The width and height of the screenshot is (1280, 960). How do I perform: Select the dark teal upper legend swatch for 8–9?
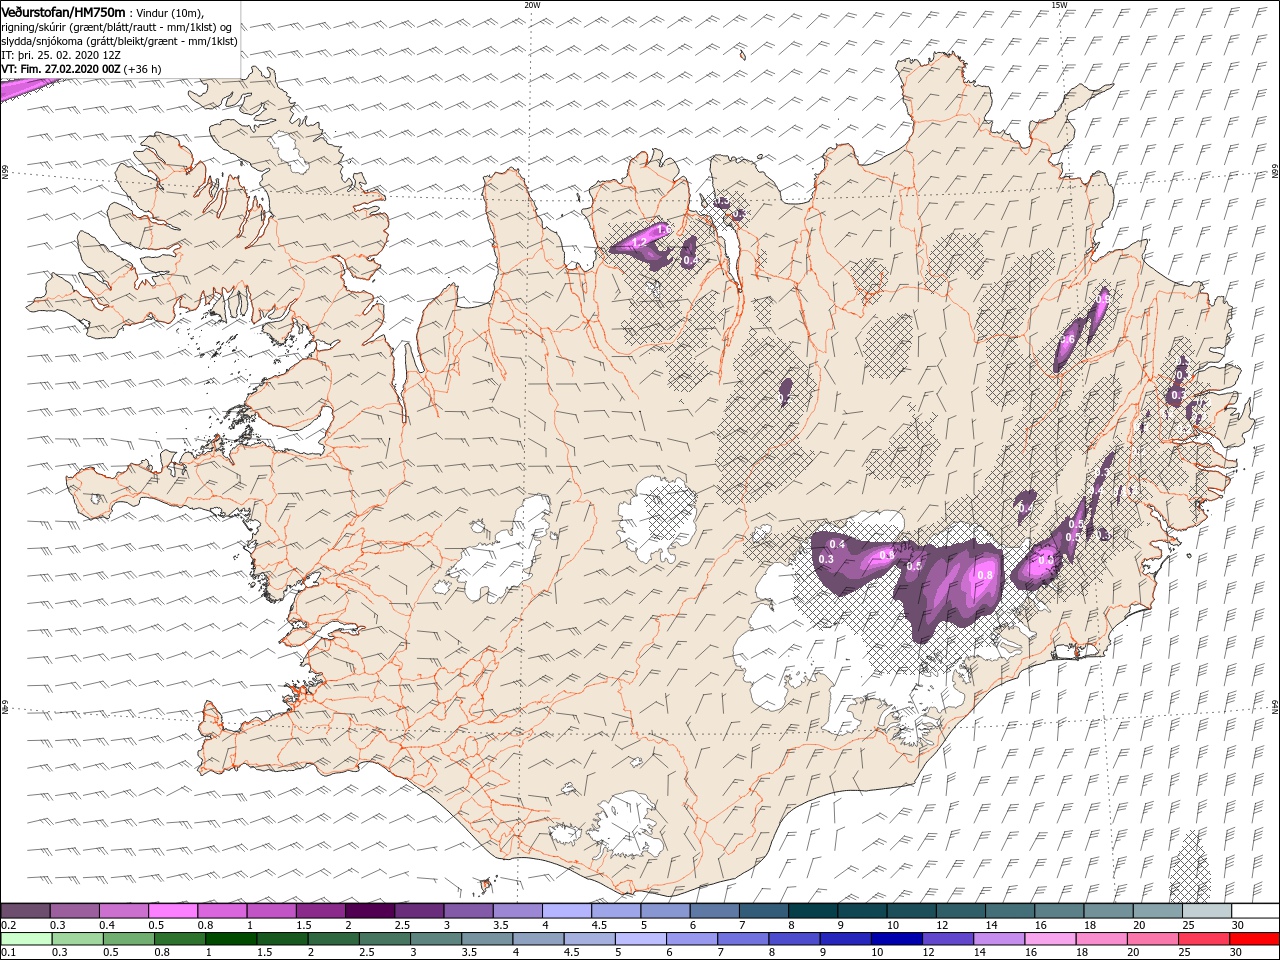point(813,911)
